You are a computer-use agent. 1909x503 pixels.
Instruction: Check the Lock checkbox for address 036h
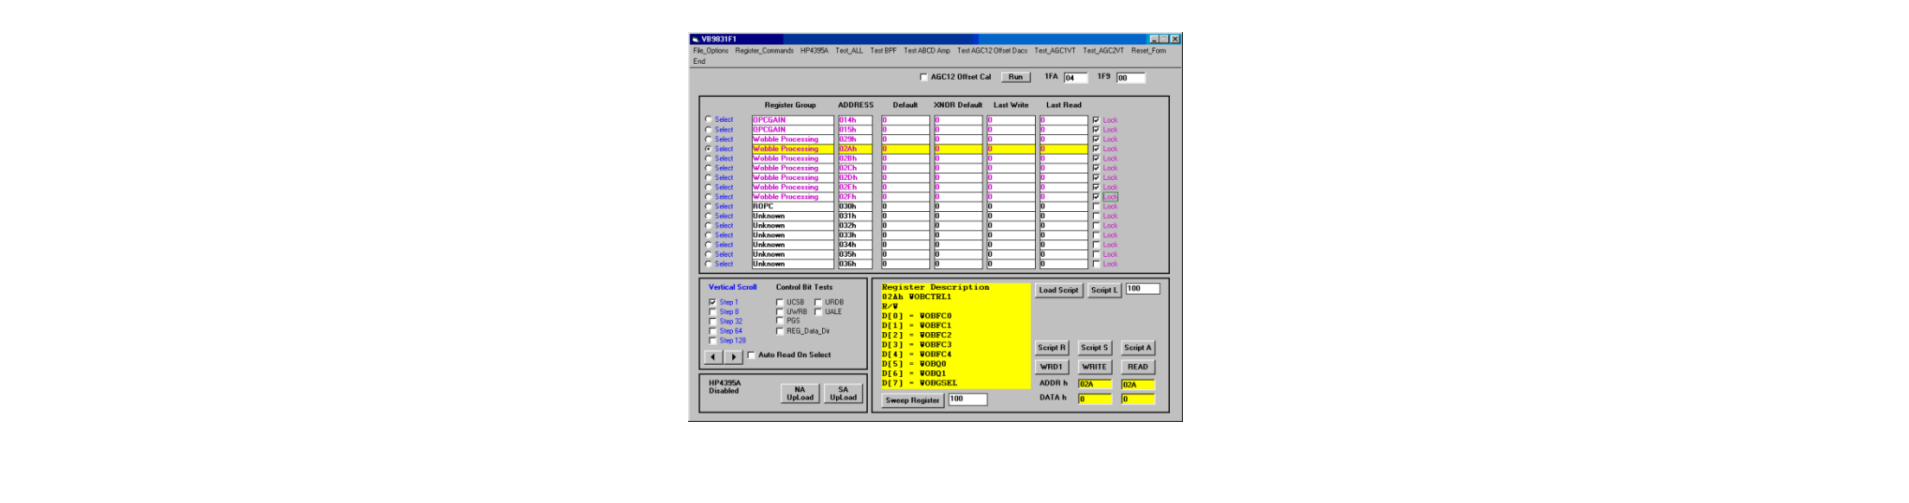pyautogui.click(x=1096, y=264)
